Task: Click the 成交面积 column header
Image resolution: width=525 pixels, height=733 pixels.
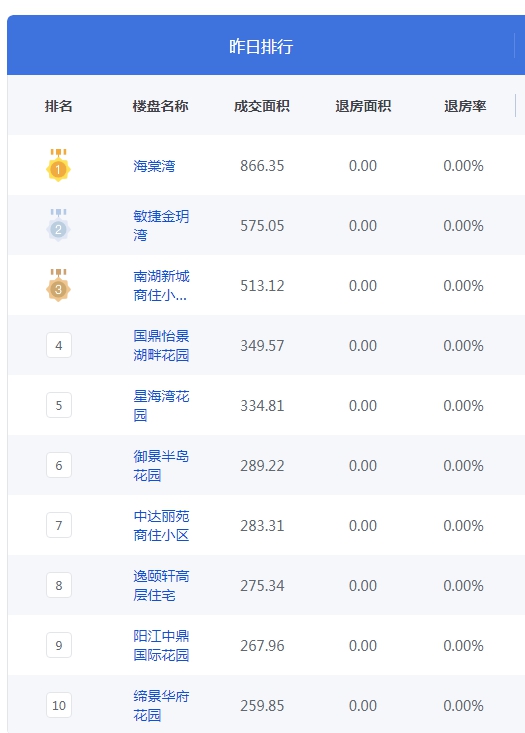Action: click(262, 106)
